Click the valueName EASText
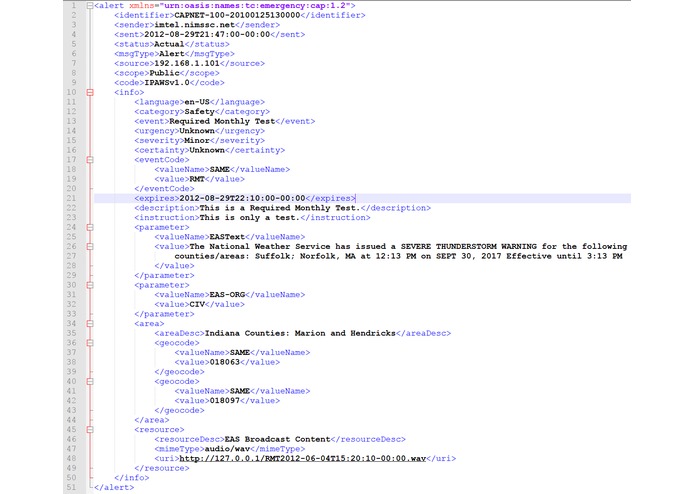The height and width of the screenshot is (494, 695). (x=227, y=237)
